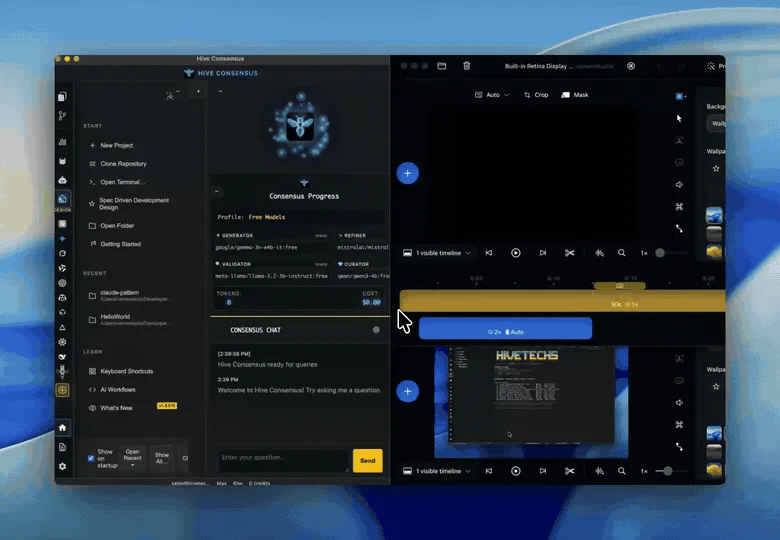Click the yellow Send button
780x540 pixels.
tap(368, 460)
